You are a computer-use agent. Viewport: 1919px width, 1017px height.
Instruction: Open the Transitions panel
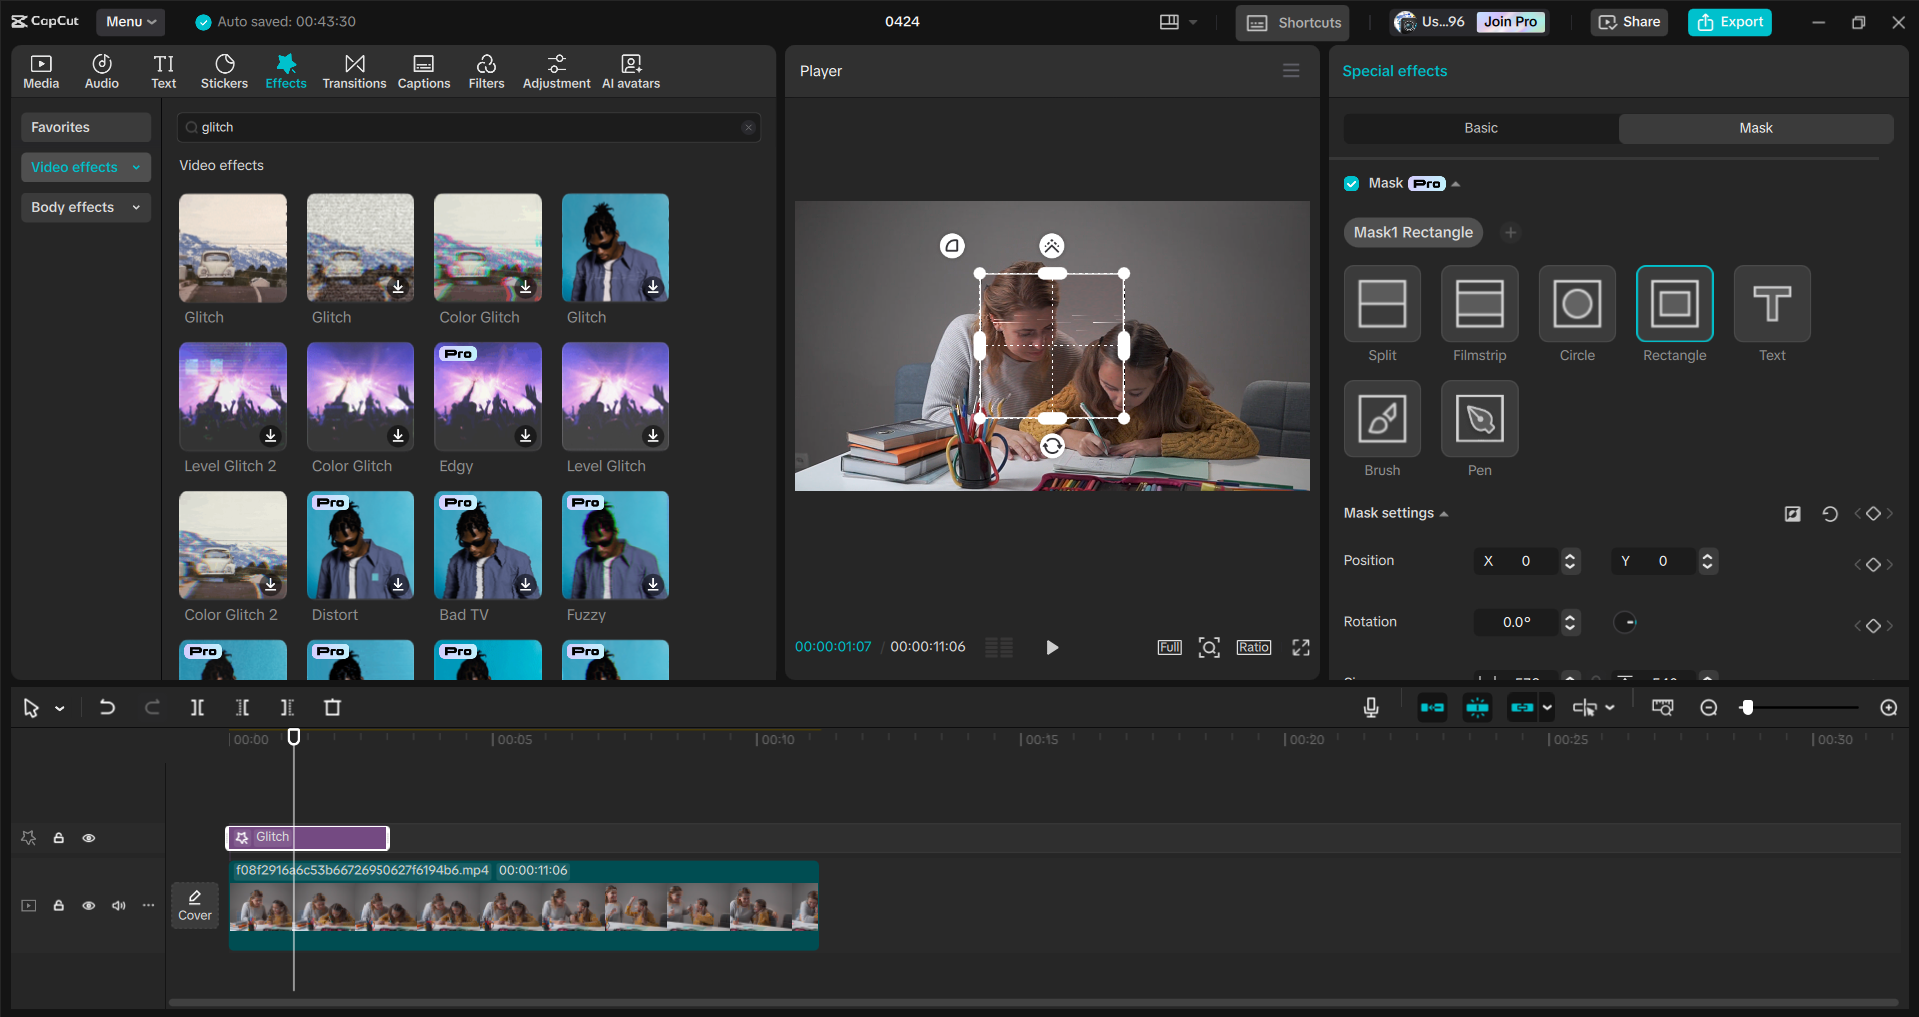(354, 70)
